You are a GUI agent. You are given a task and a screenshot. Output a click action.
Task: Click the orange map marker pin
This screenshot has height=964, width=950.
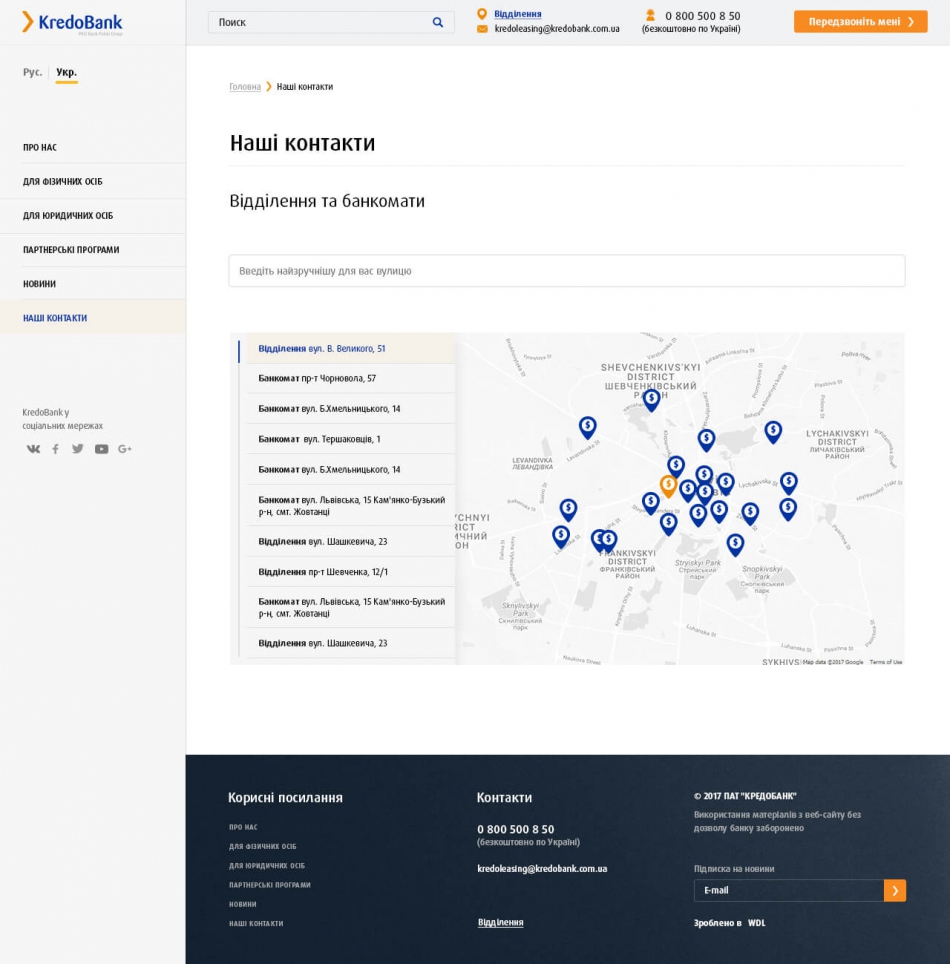click(668, 485)
